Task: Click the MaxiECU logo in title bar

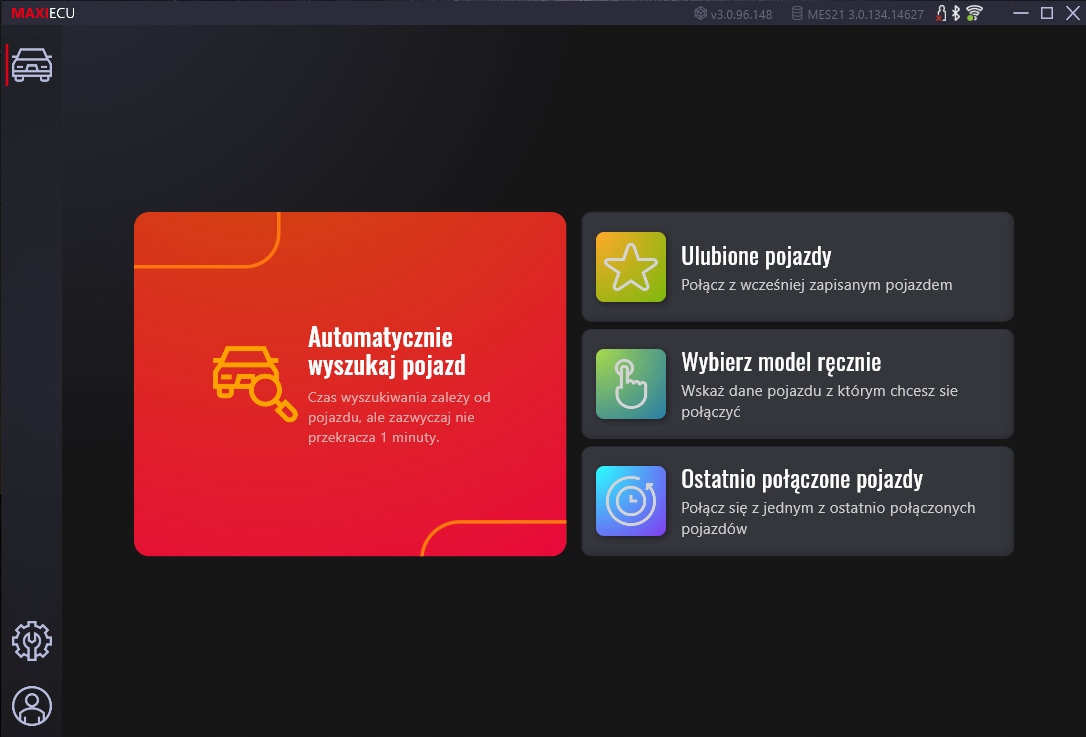Action: tap(43, 13)
